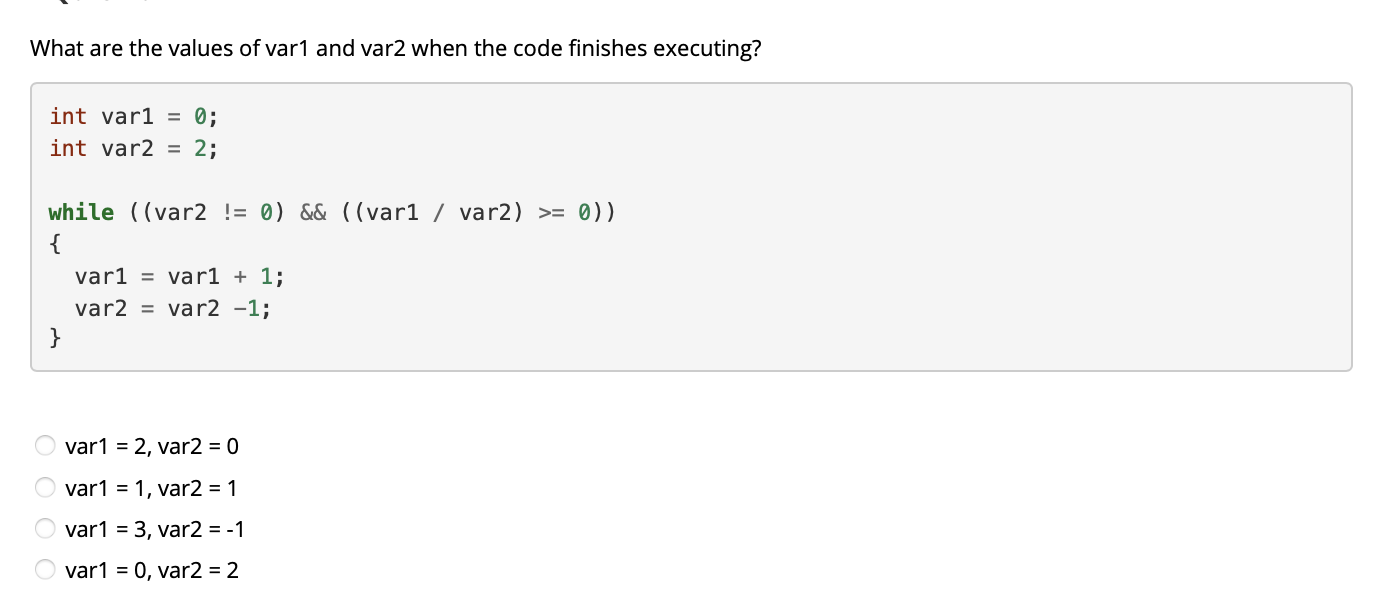The height and width of the screenshot is (614, 1398).
Task: Click the line 'var2 = var2 -1;'
Action: pyautogui.click(x=172, y=308)
